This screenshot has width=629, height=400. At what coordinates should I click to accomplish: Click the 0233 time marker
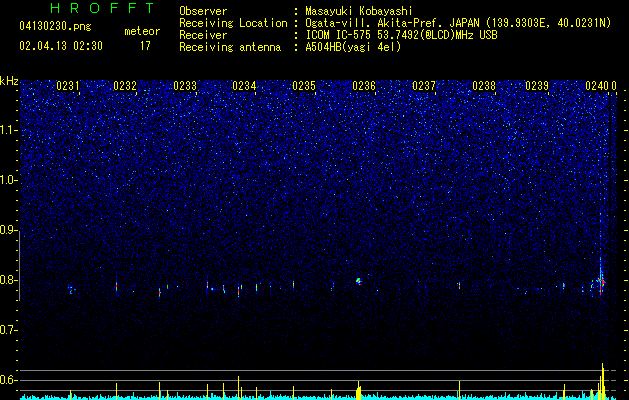tap(185, 86)
